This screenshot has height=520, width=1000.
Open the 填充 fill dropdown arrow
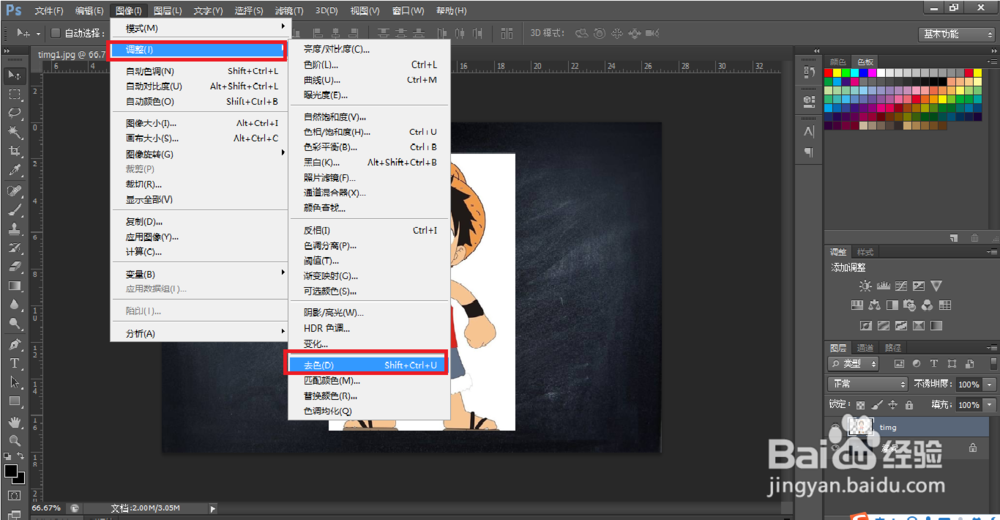[989, 405]
